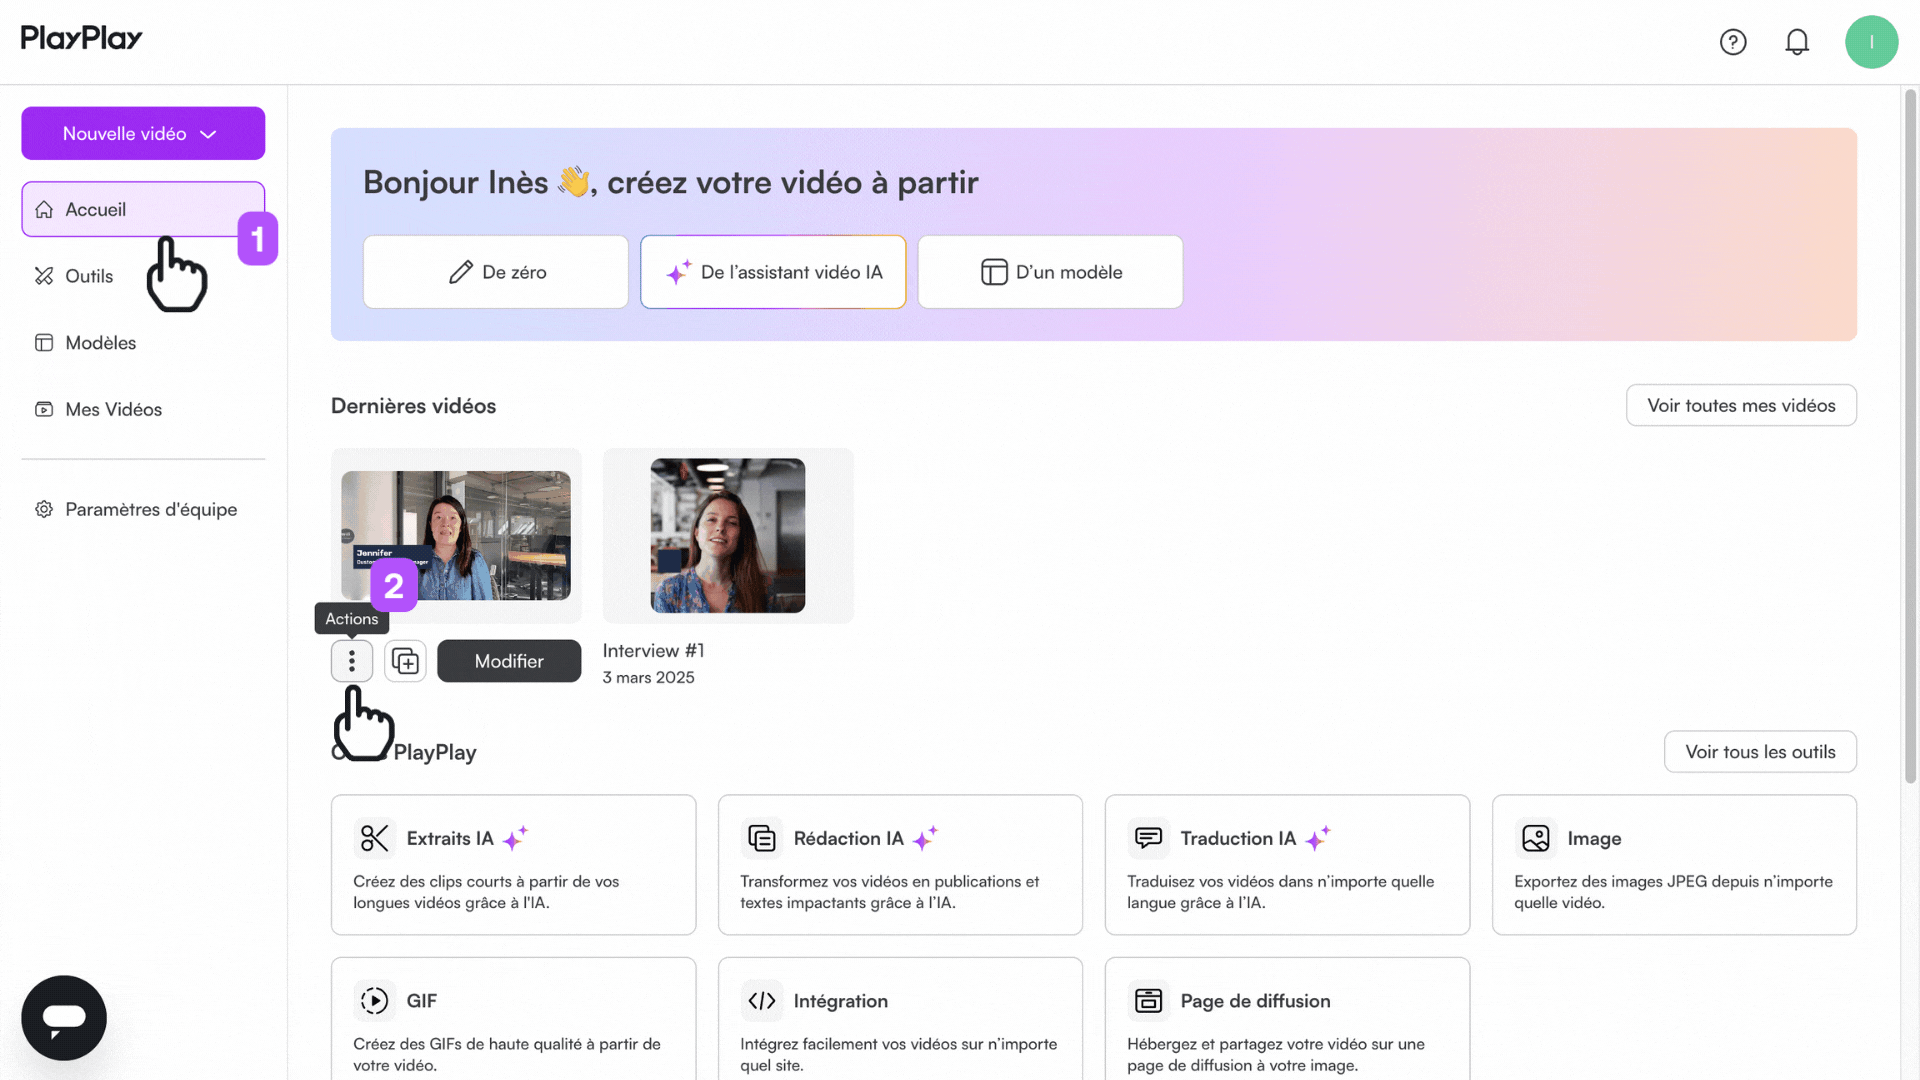The width and height of the screenshot is (1920, 1080).
Task: Open the notifications bell
Action: click(x=1797, y=42)
